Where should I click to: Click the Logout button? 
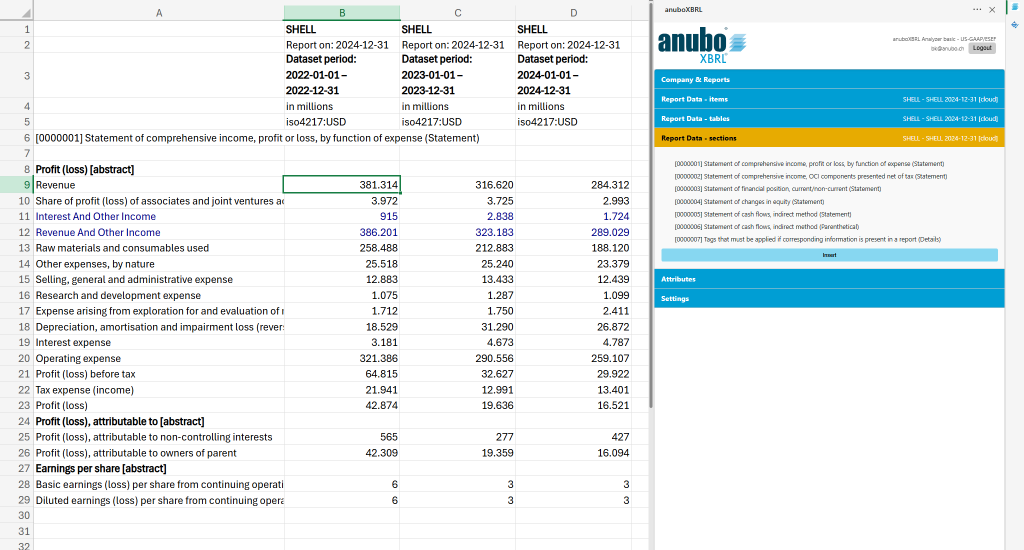pos(982,48)
